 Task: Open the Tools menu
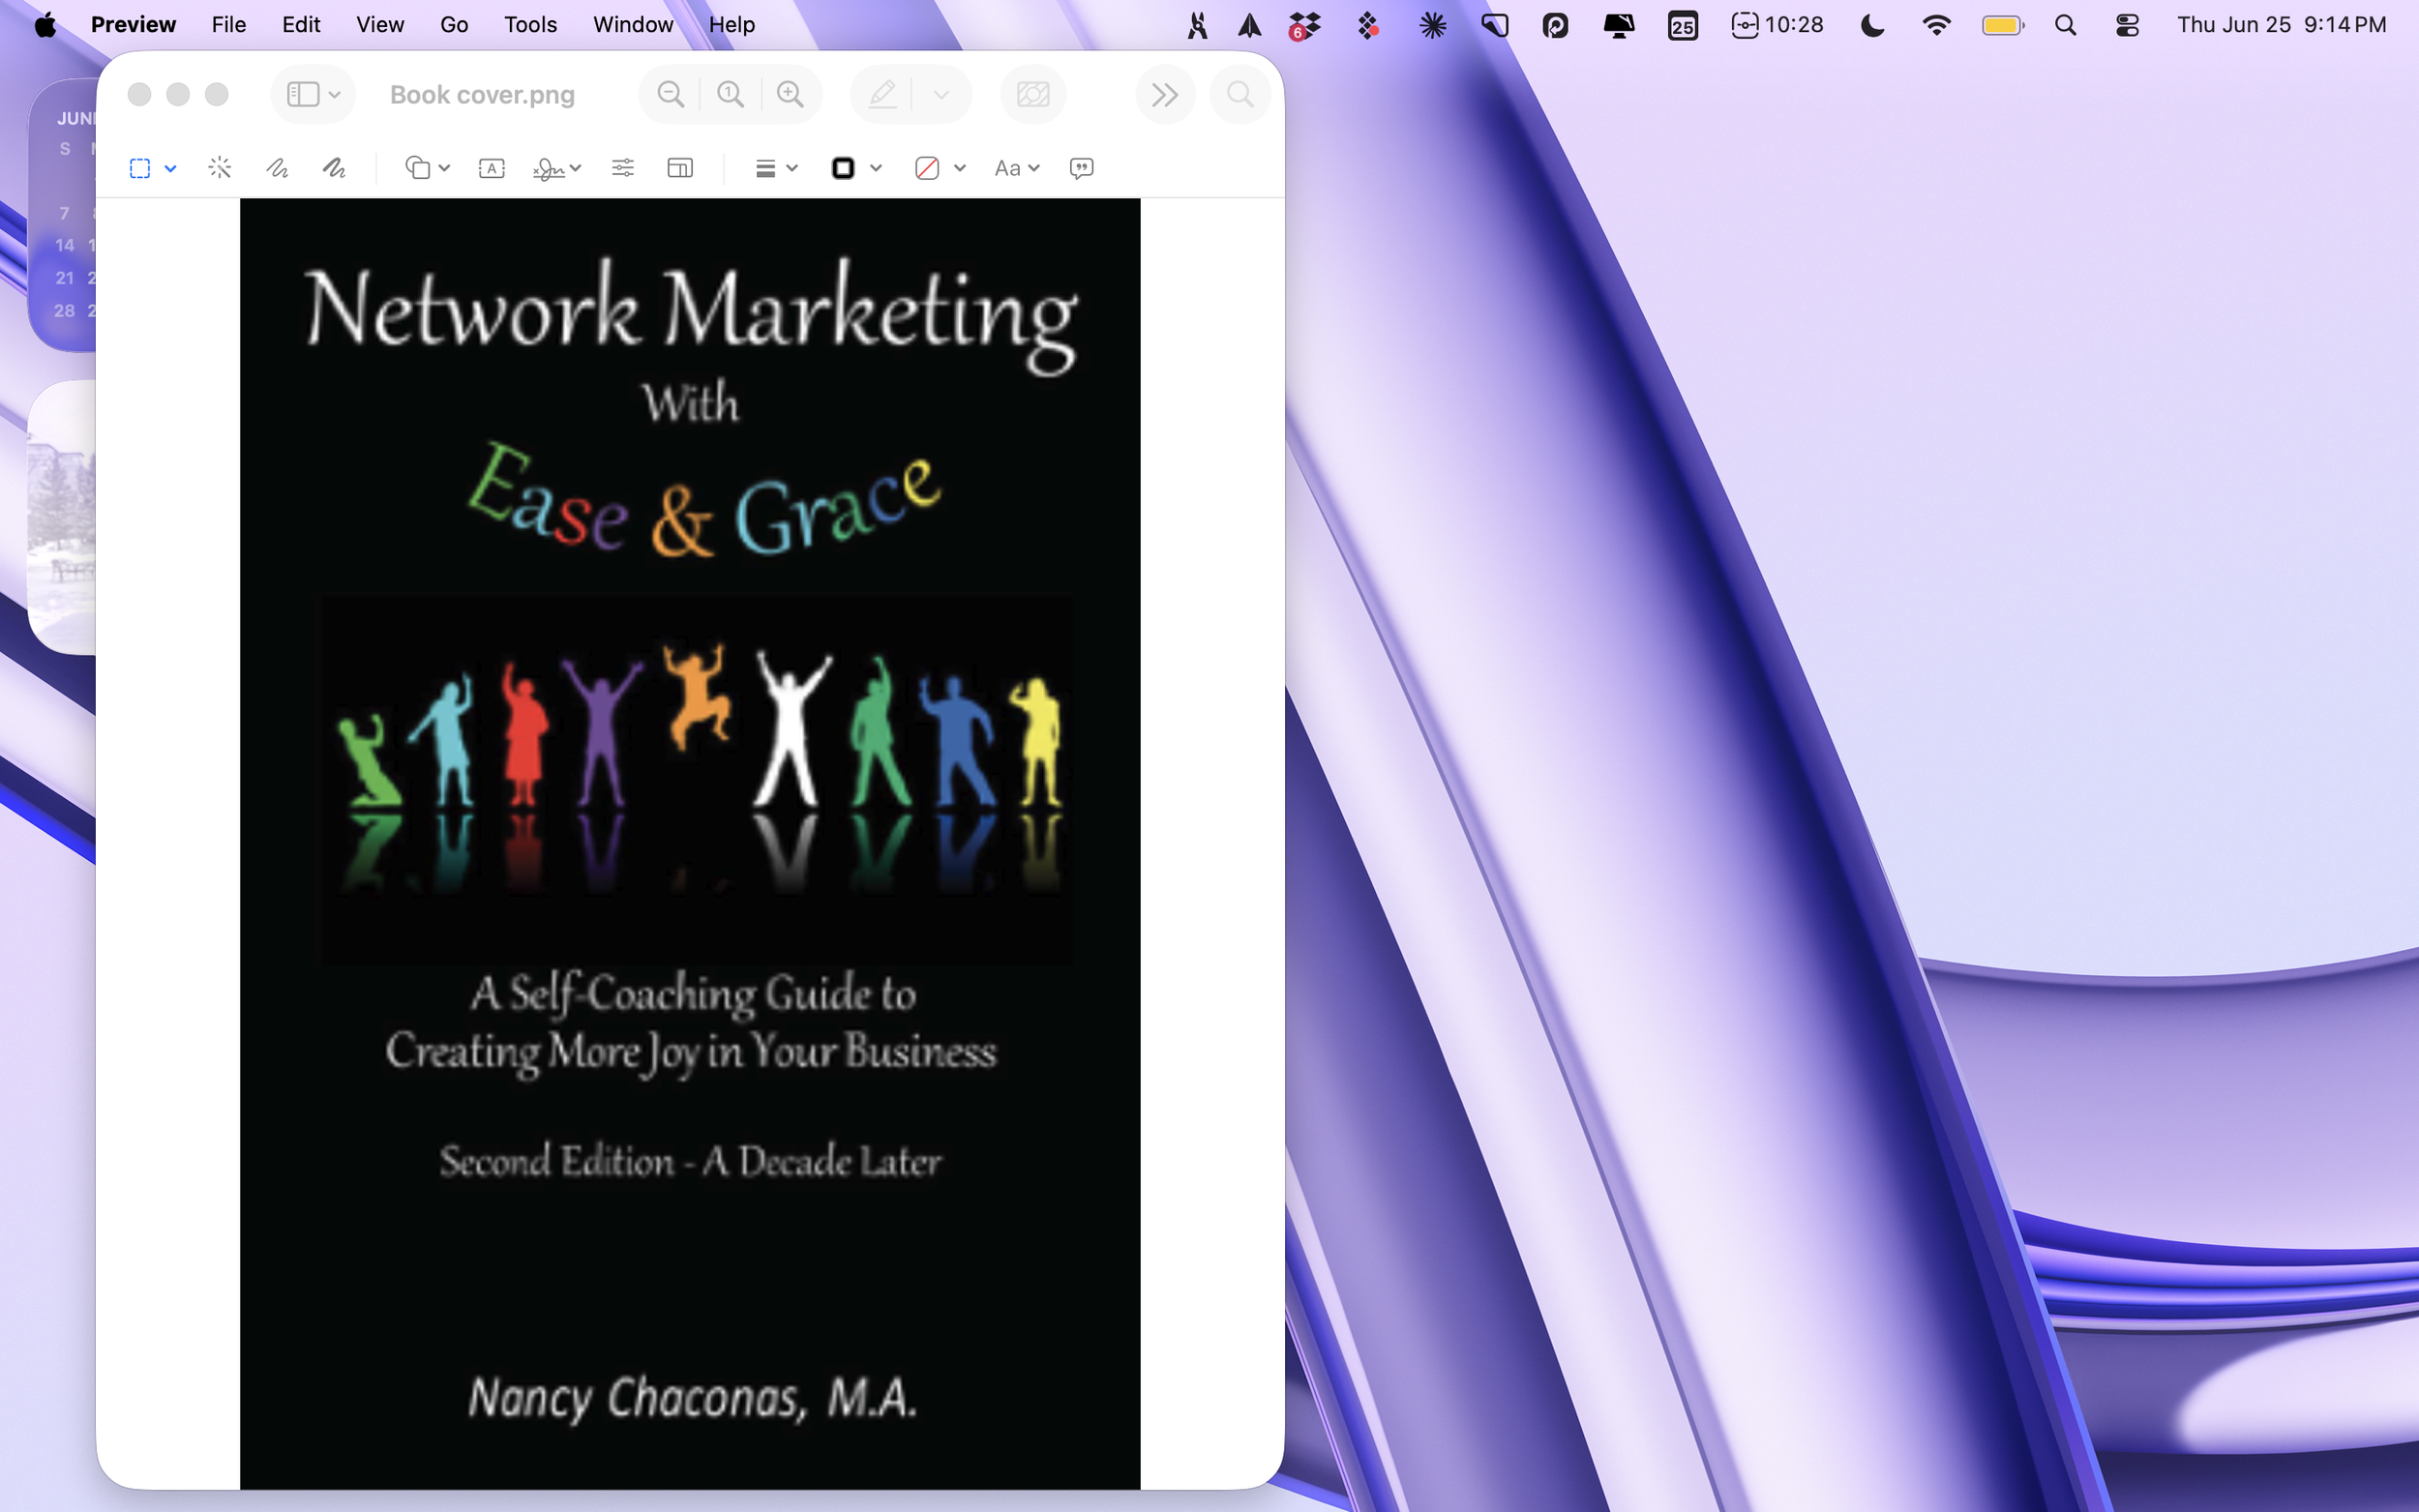tap(530, 24)
